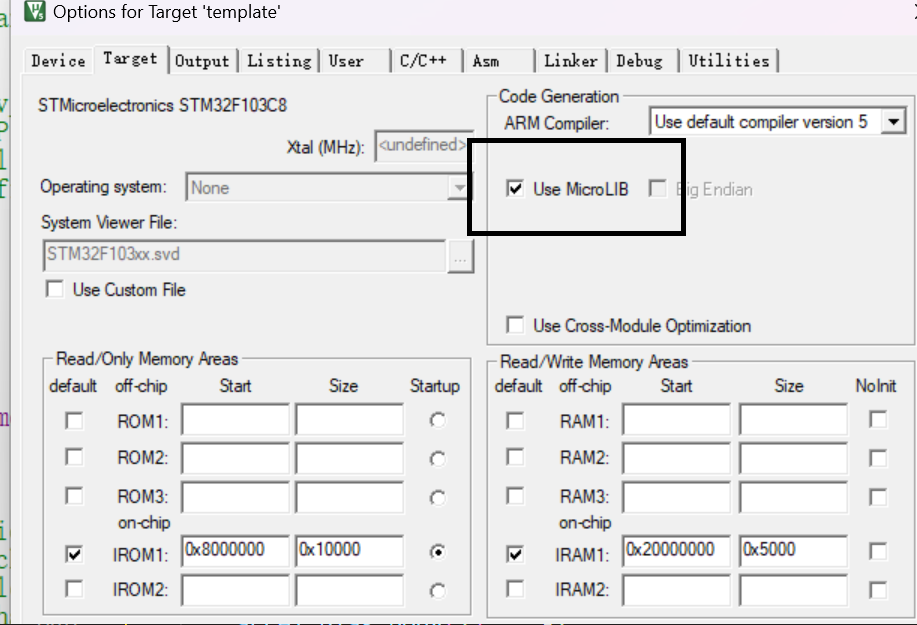Click the IRAM1 Size field 0x5000
Viewport: 917px width, 625px height.
tap(794, 550)
